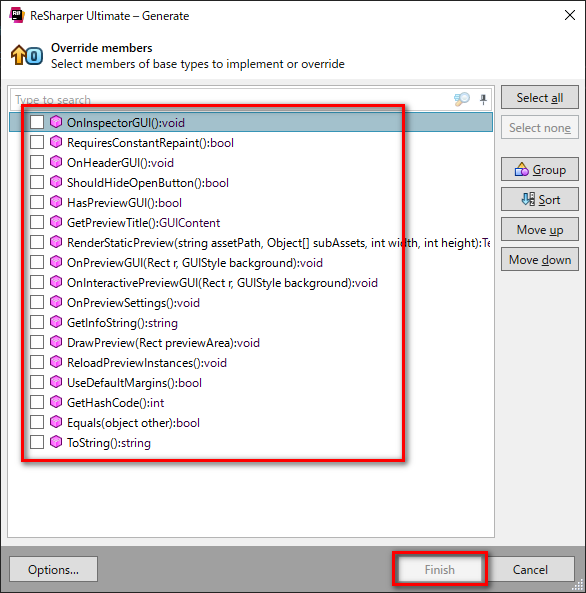Select the ReloadPreviewInstances():void row text
The height and width of the screenshot is (593, 586).
coord(147,363)
